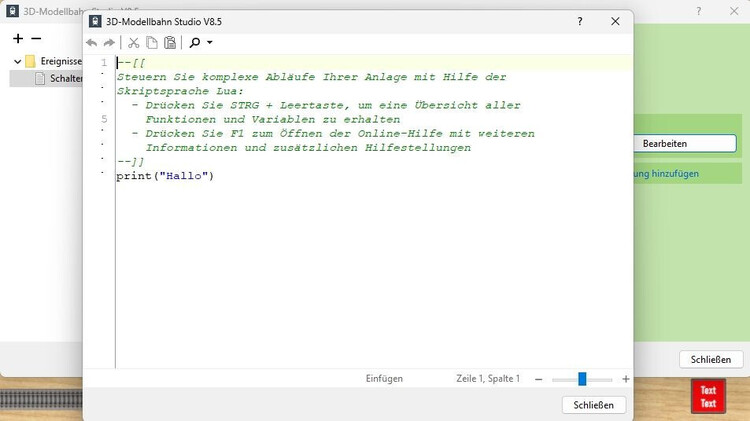This screenshot has height=421, width=750.
Task: Click Schließen button in script editor
Action: [594, 405]
